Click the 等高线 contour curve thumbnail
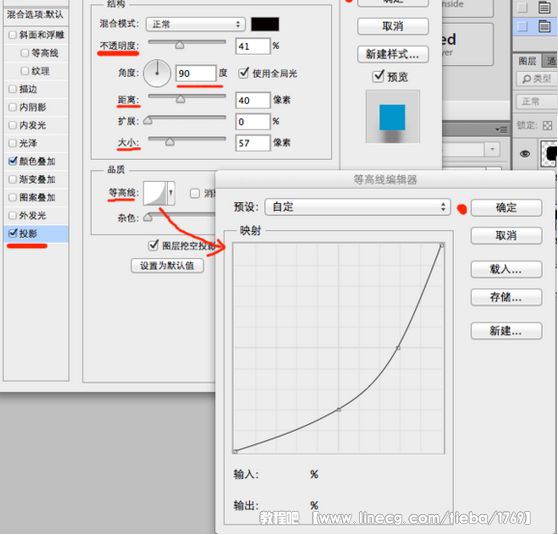Image resolution: width=558 pixels, height=535 pixels. coord(155,193)
